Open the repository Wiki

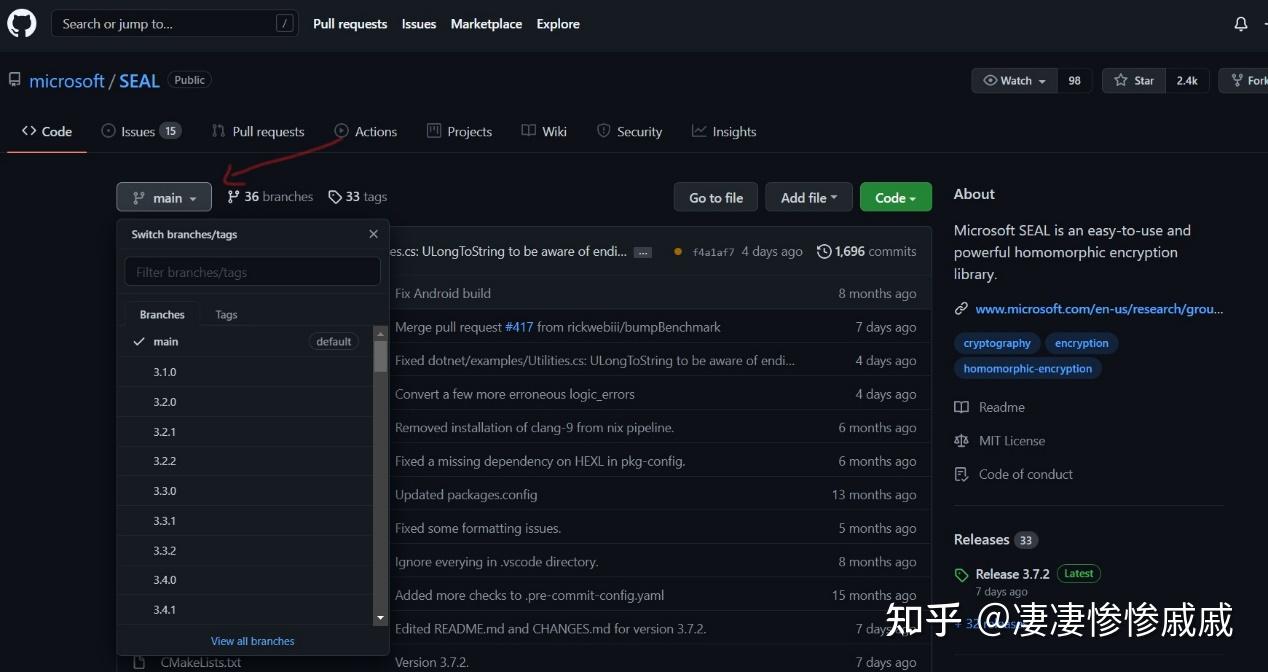[543, 131]
